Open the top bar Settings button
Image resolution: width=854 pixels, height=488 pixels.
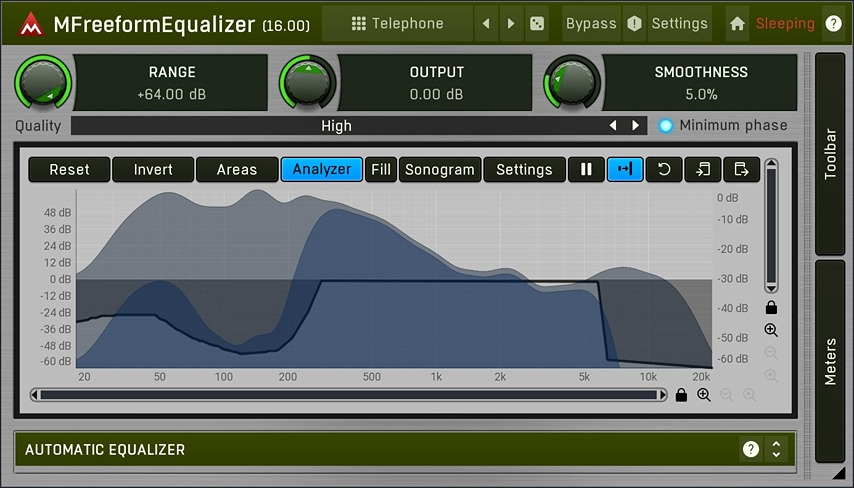[x=680, y=23]
